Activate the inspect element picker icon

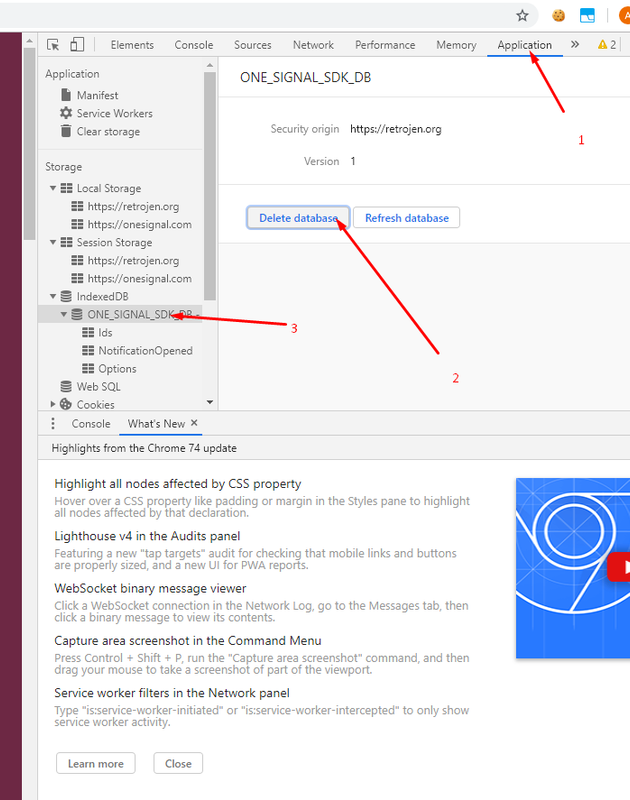click(x=53, y=45)
